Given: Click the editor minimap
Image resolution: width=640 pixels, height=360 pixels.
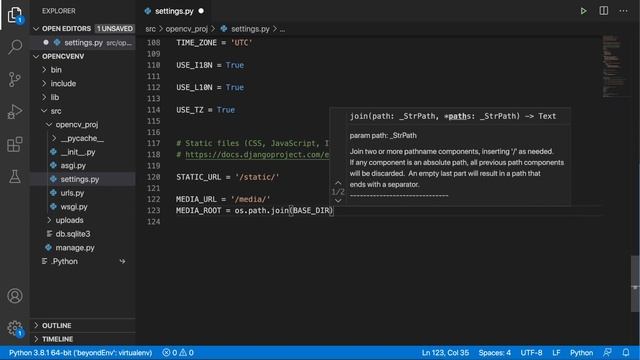Looking at the screenshot, I should pyautogui.click(x=614, y=66).
